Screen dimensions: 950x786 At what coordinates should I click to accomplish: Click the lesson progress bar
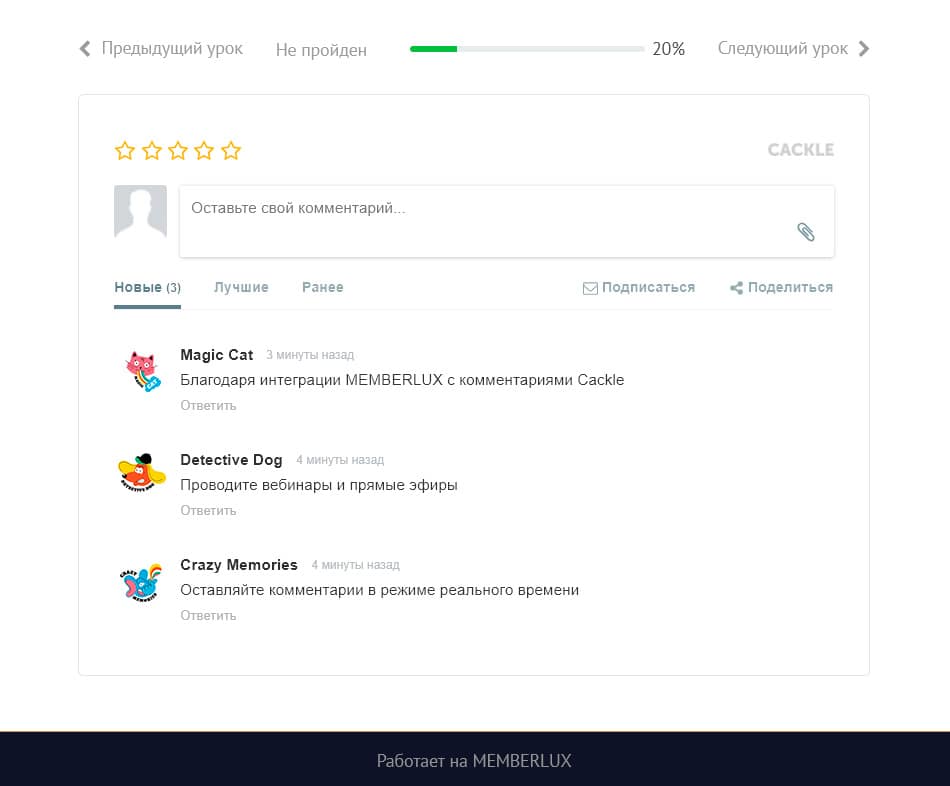pos(526,49)
